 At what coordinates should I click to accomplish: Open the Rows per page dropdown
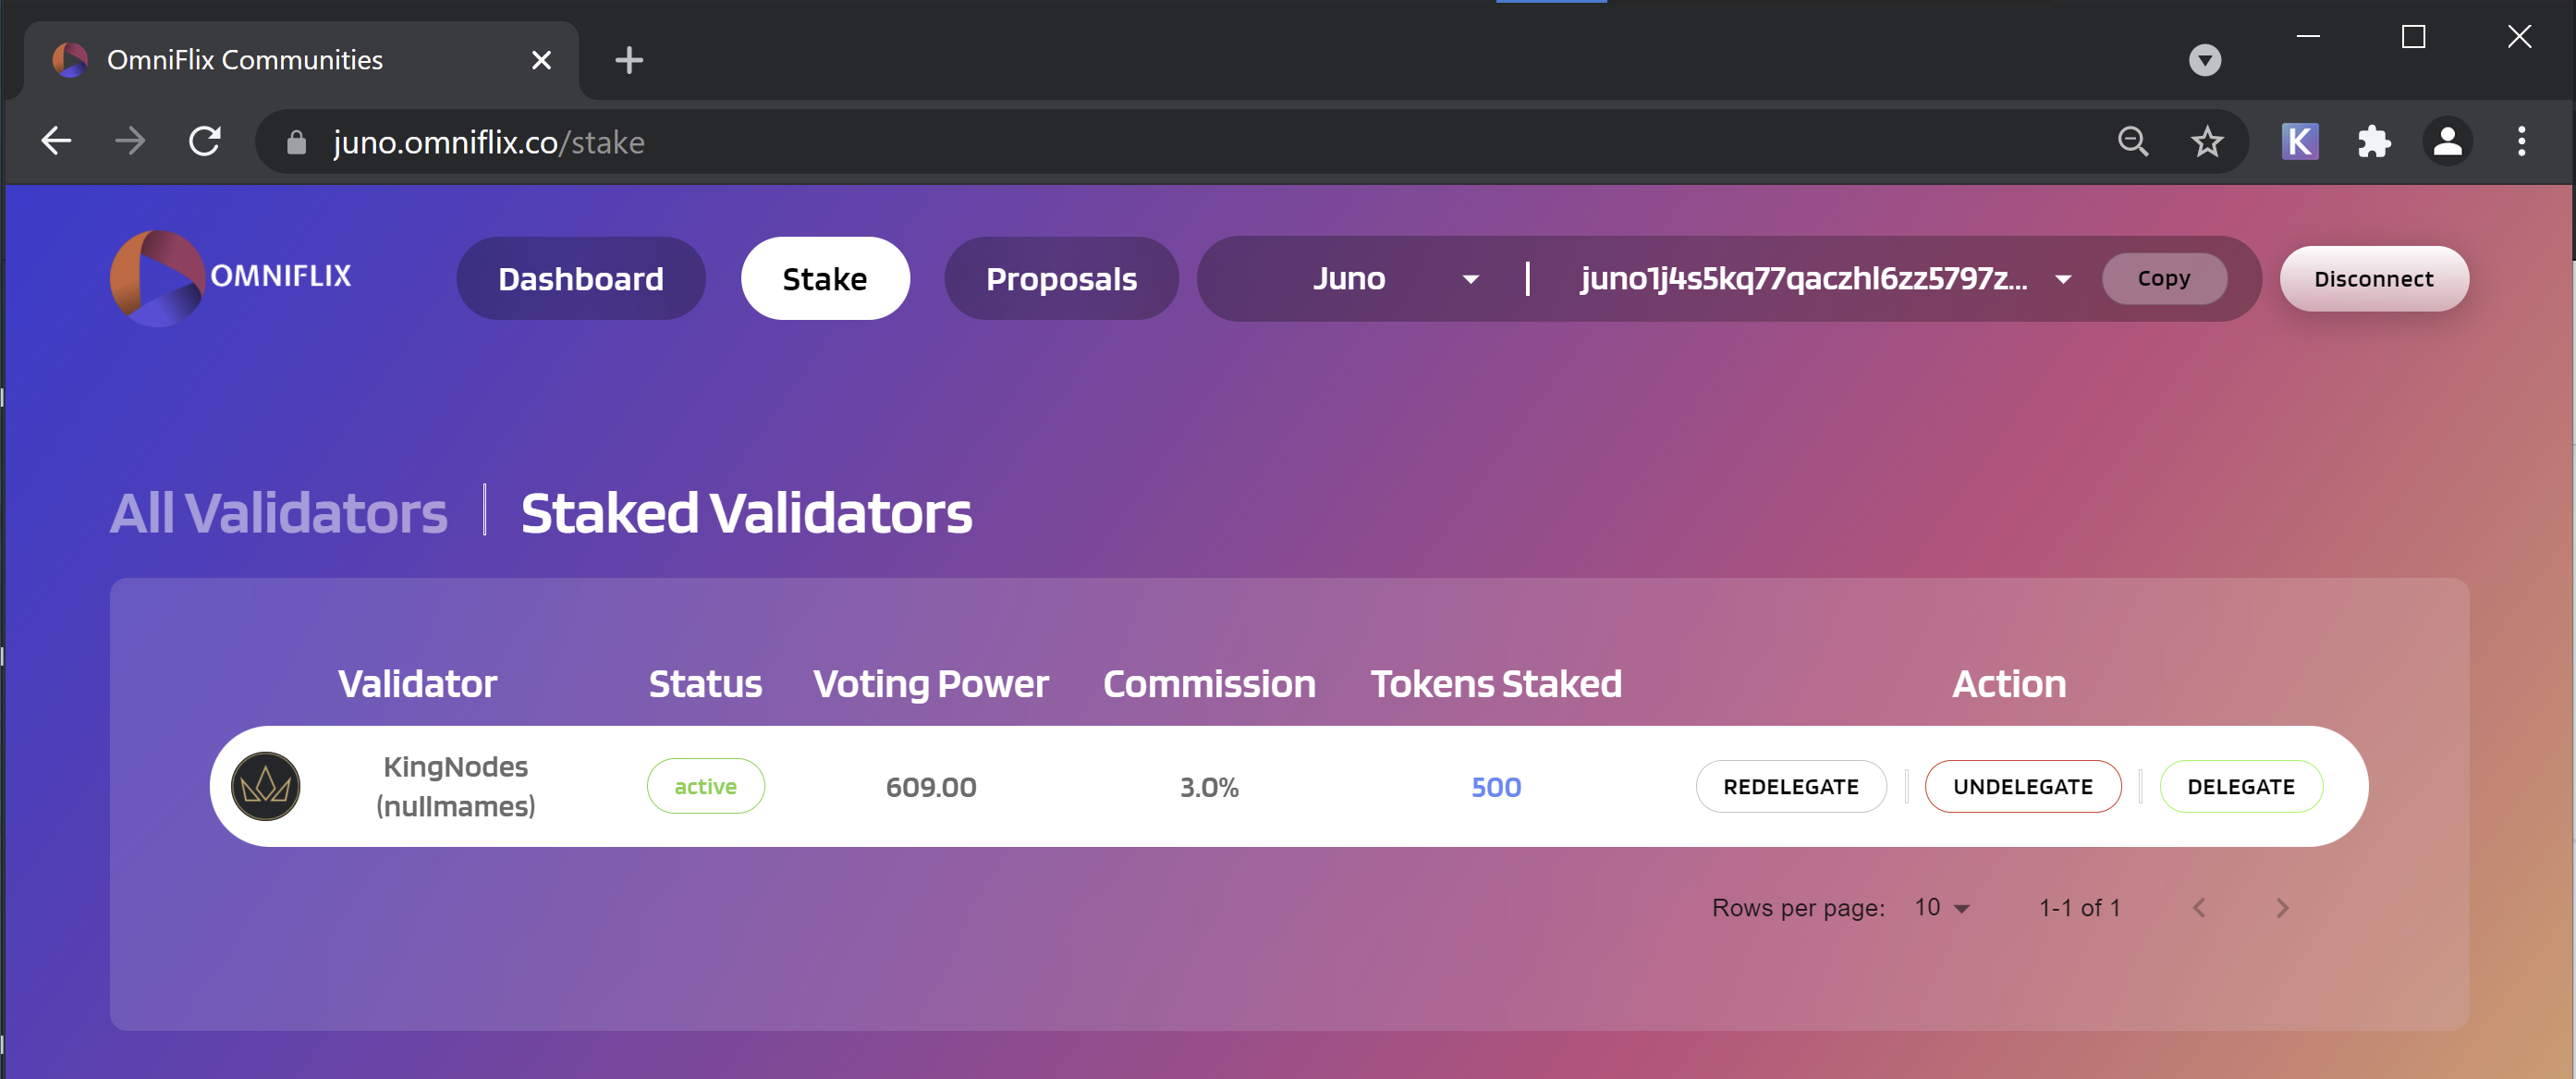[1941, 907]
